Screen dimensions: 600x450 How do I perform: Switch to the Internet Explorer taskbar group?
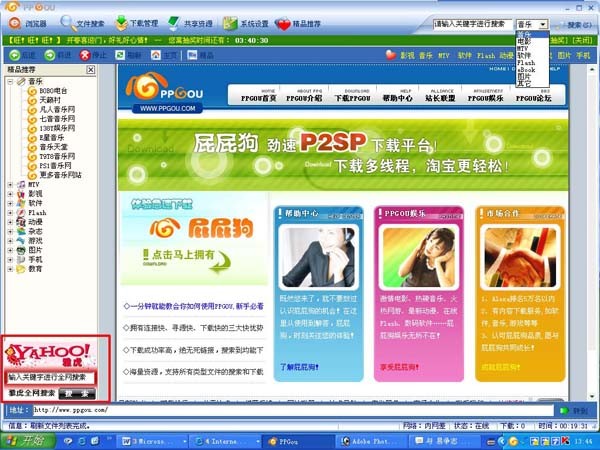(x=226, y=442)
